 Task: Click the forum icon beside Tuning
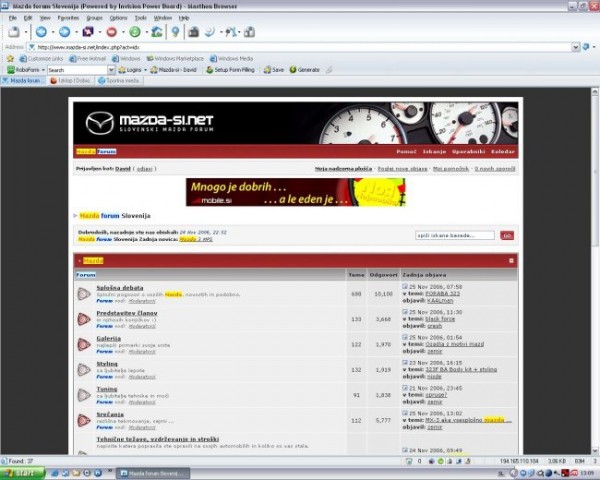click(84, 395)
